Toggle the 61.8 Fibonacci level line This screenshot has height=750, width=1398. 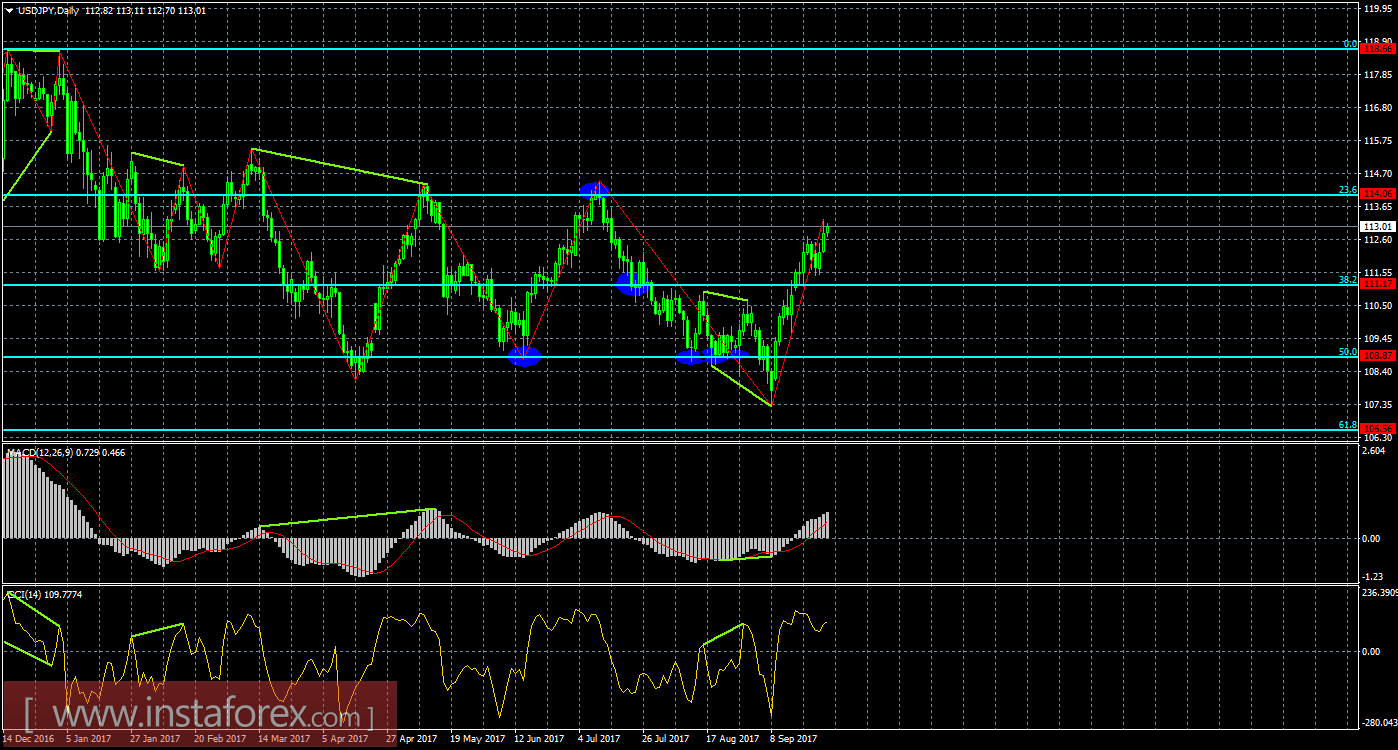click(700, 429)
